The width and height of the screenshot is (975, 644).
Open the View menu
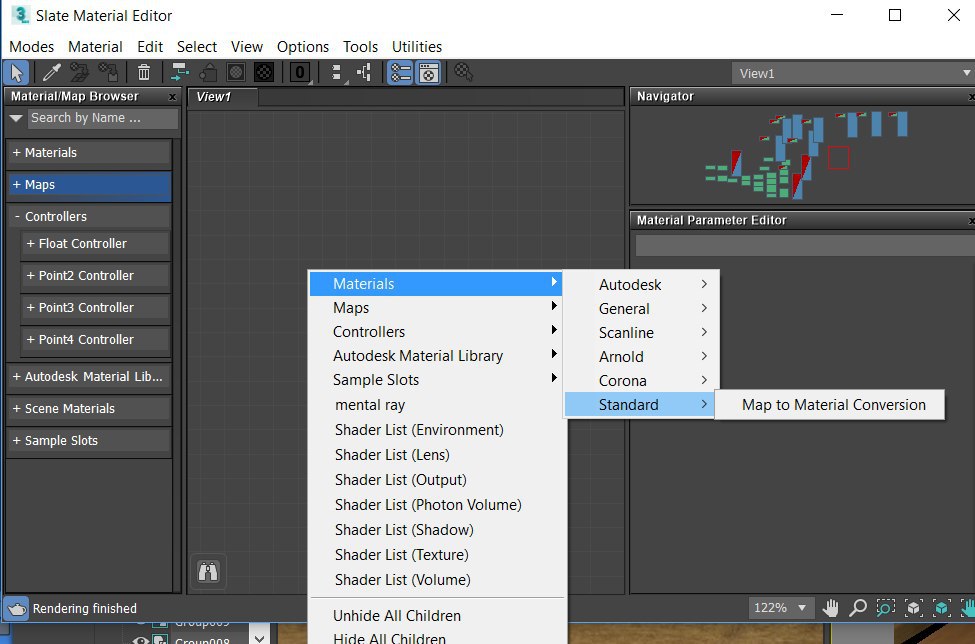tap(246, 47)
